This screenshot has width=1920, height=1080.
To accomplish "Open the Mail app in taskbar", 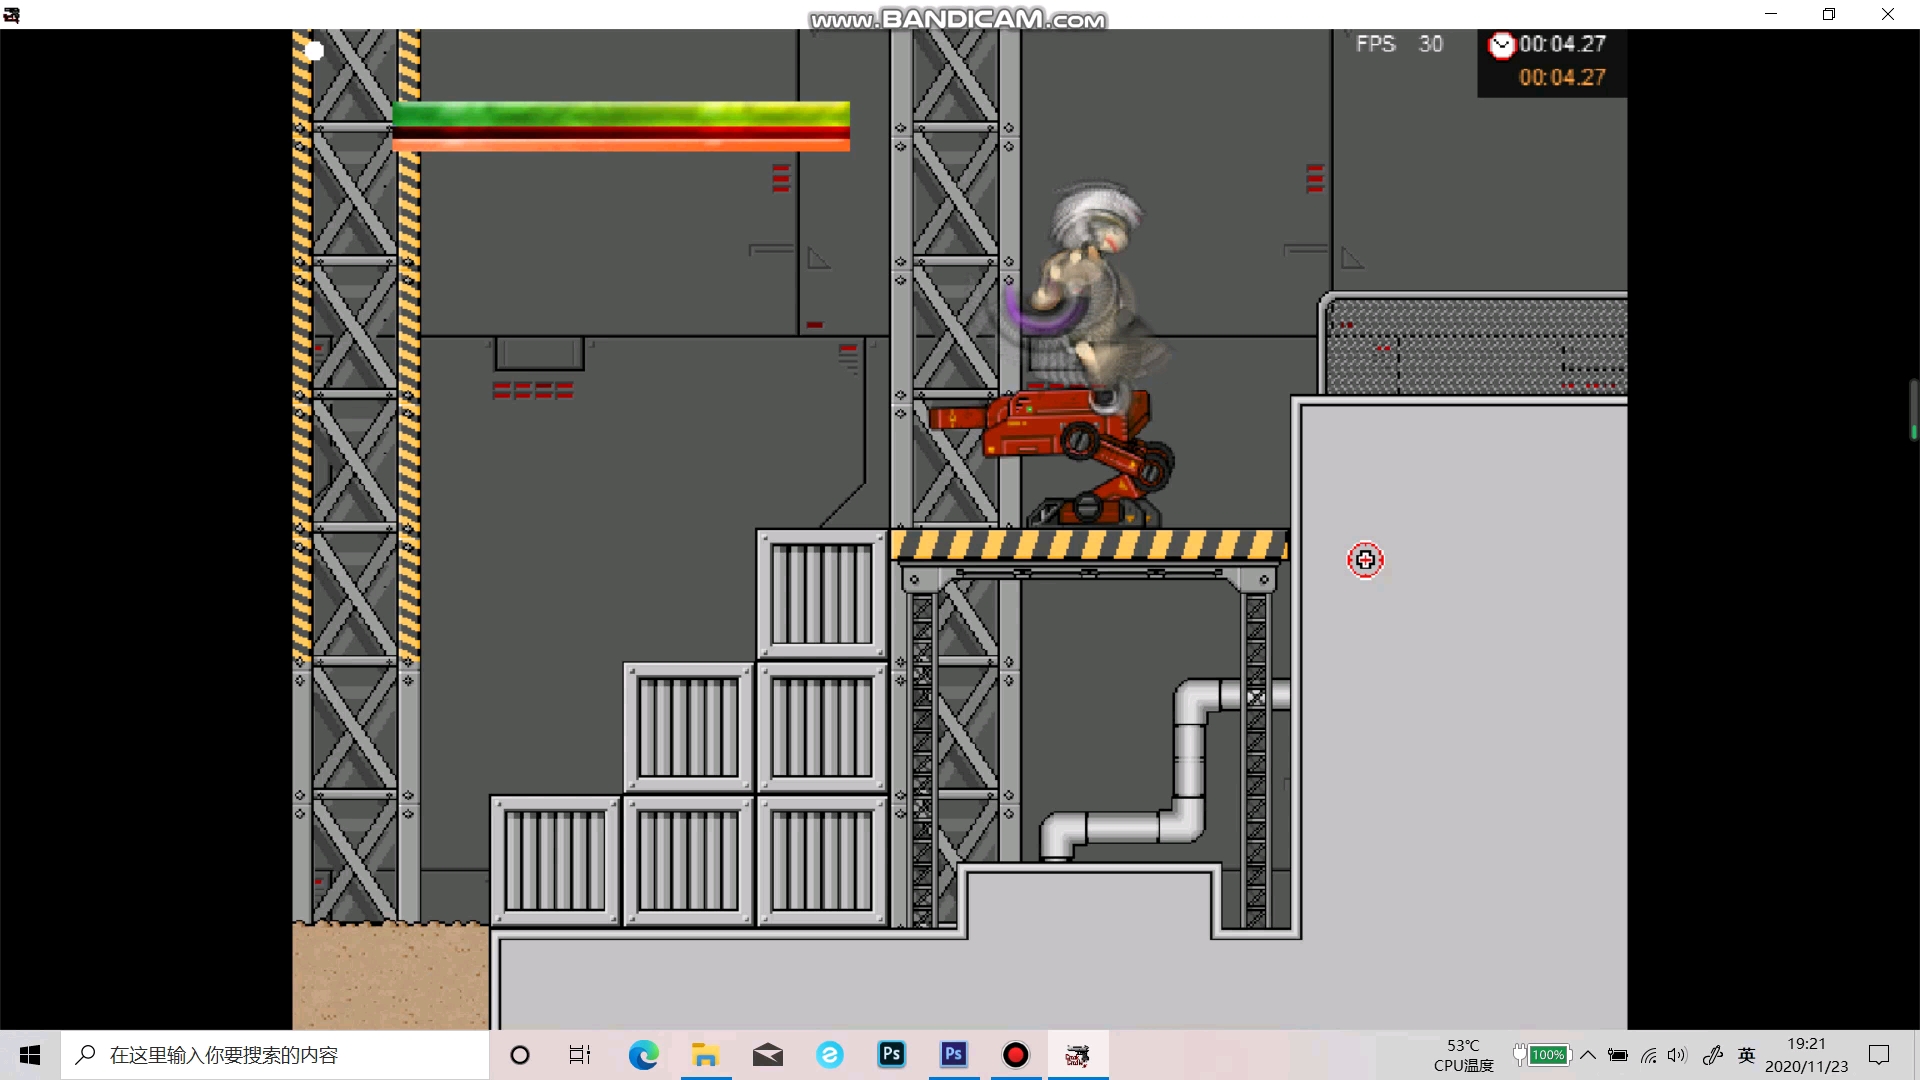I will pyautogui.click(x=767, y=1055).
